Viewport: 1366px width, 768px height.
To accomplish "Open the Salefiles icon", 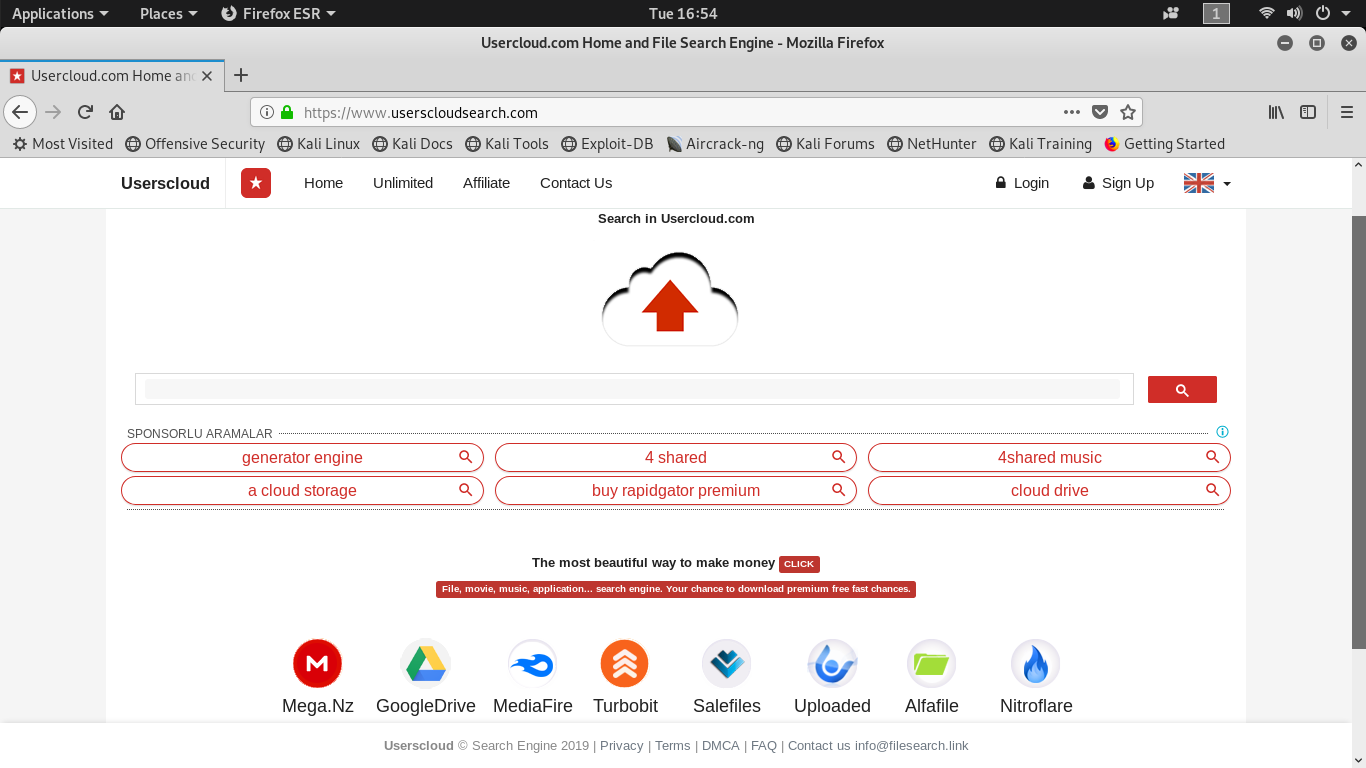I will (727, 664).
